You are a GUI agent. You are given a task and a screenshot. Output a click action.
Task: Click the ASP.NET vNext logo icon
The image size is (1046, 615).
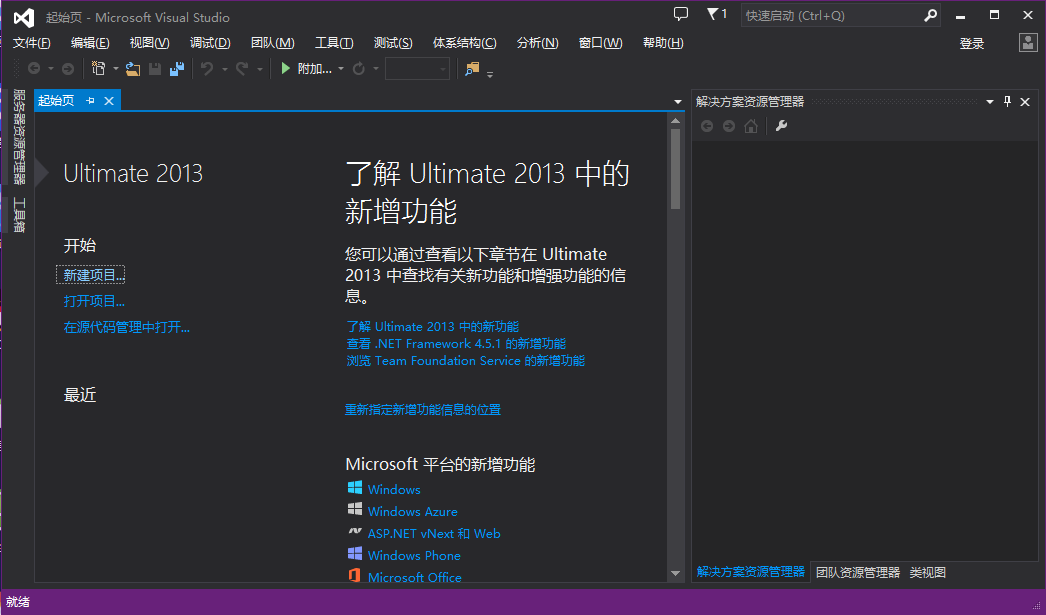[x=355, y=532]
